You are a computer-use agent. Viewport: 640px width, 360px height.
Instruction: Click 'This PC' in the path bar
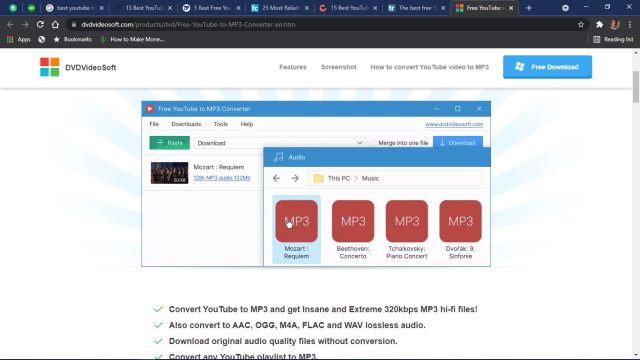(x=339, y=178)
